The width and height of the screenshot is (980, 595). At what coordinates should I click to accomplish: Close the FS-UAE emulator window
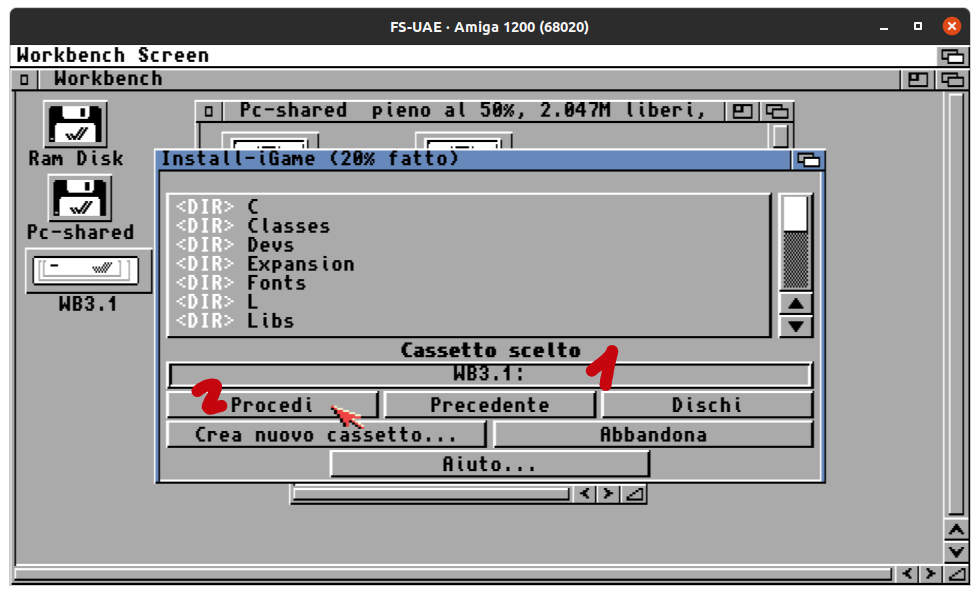[x=951, y=26]
